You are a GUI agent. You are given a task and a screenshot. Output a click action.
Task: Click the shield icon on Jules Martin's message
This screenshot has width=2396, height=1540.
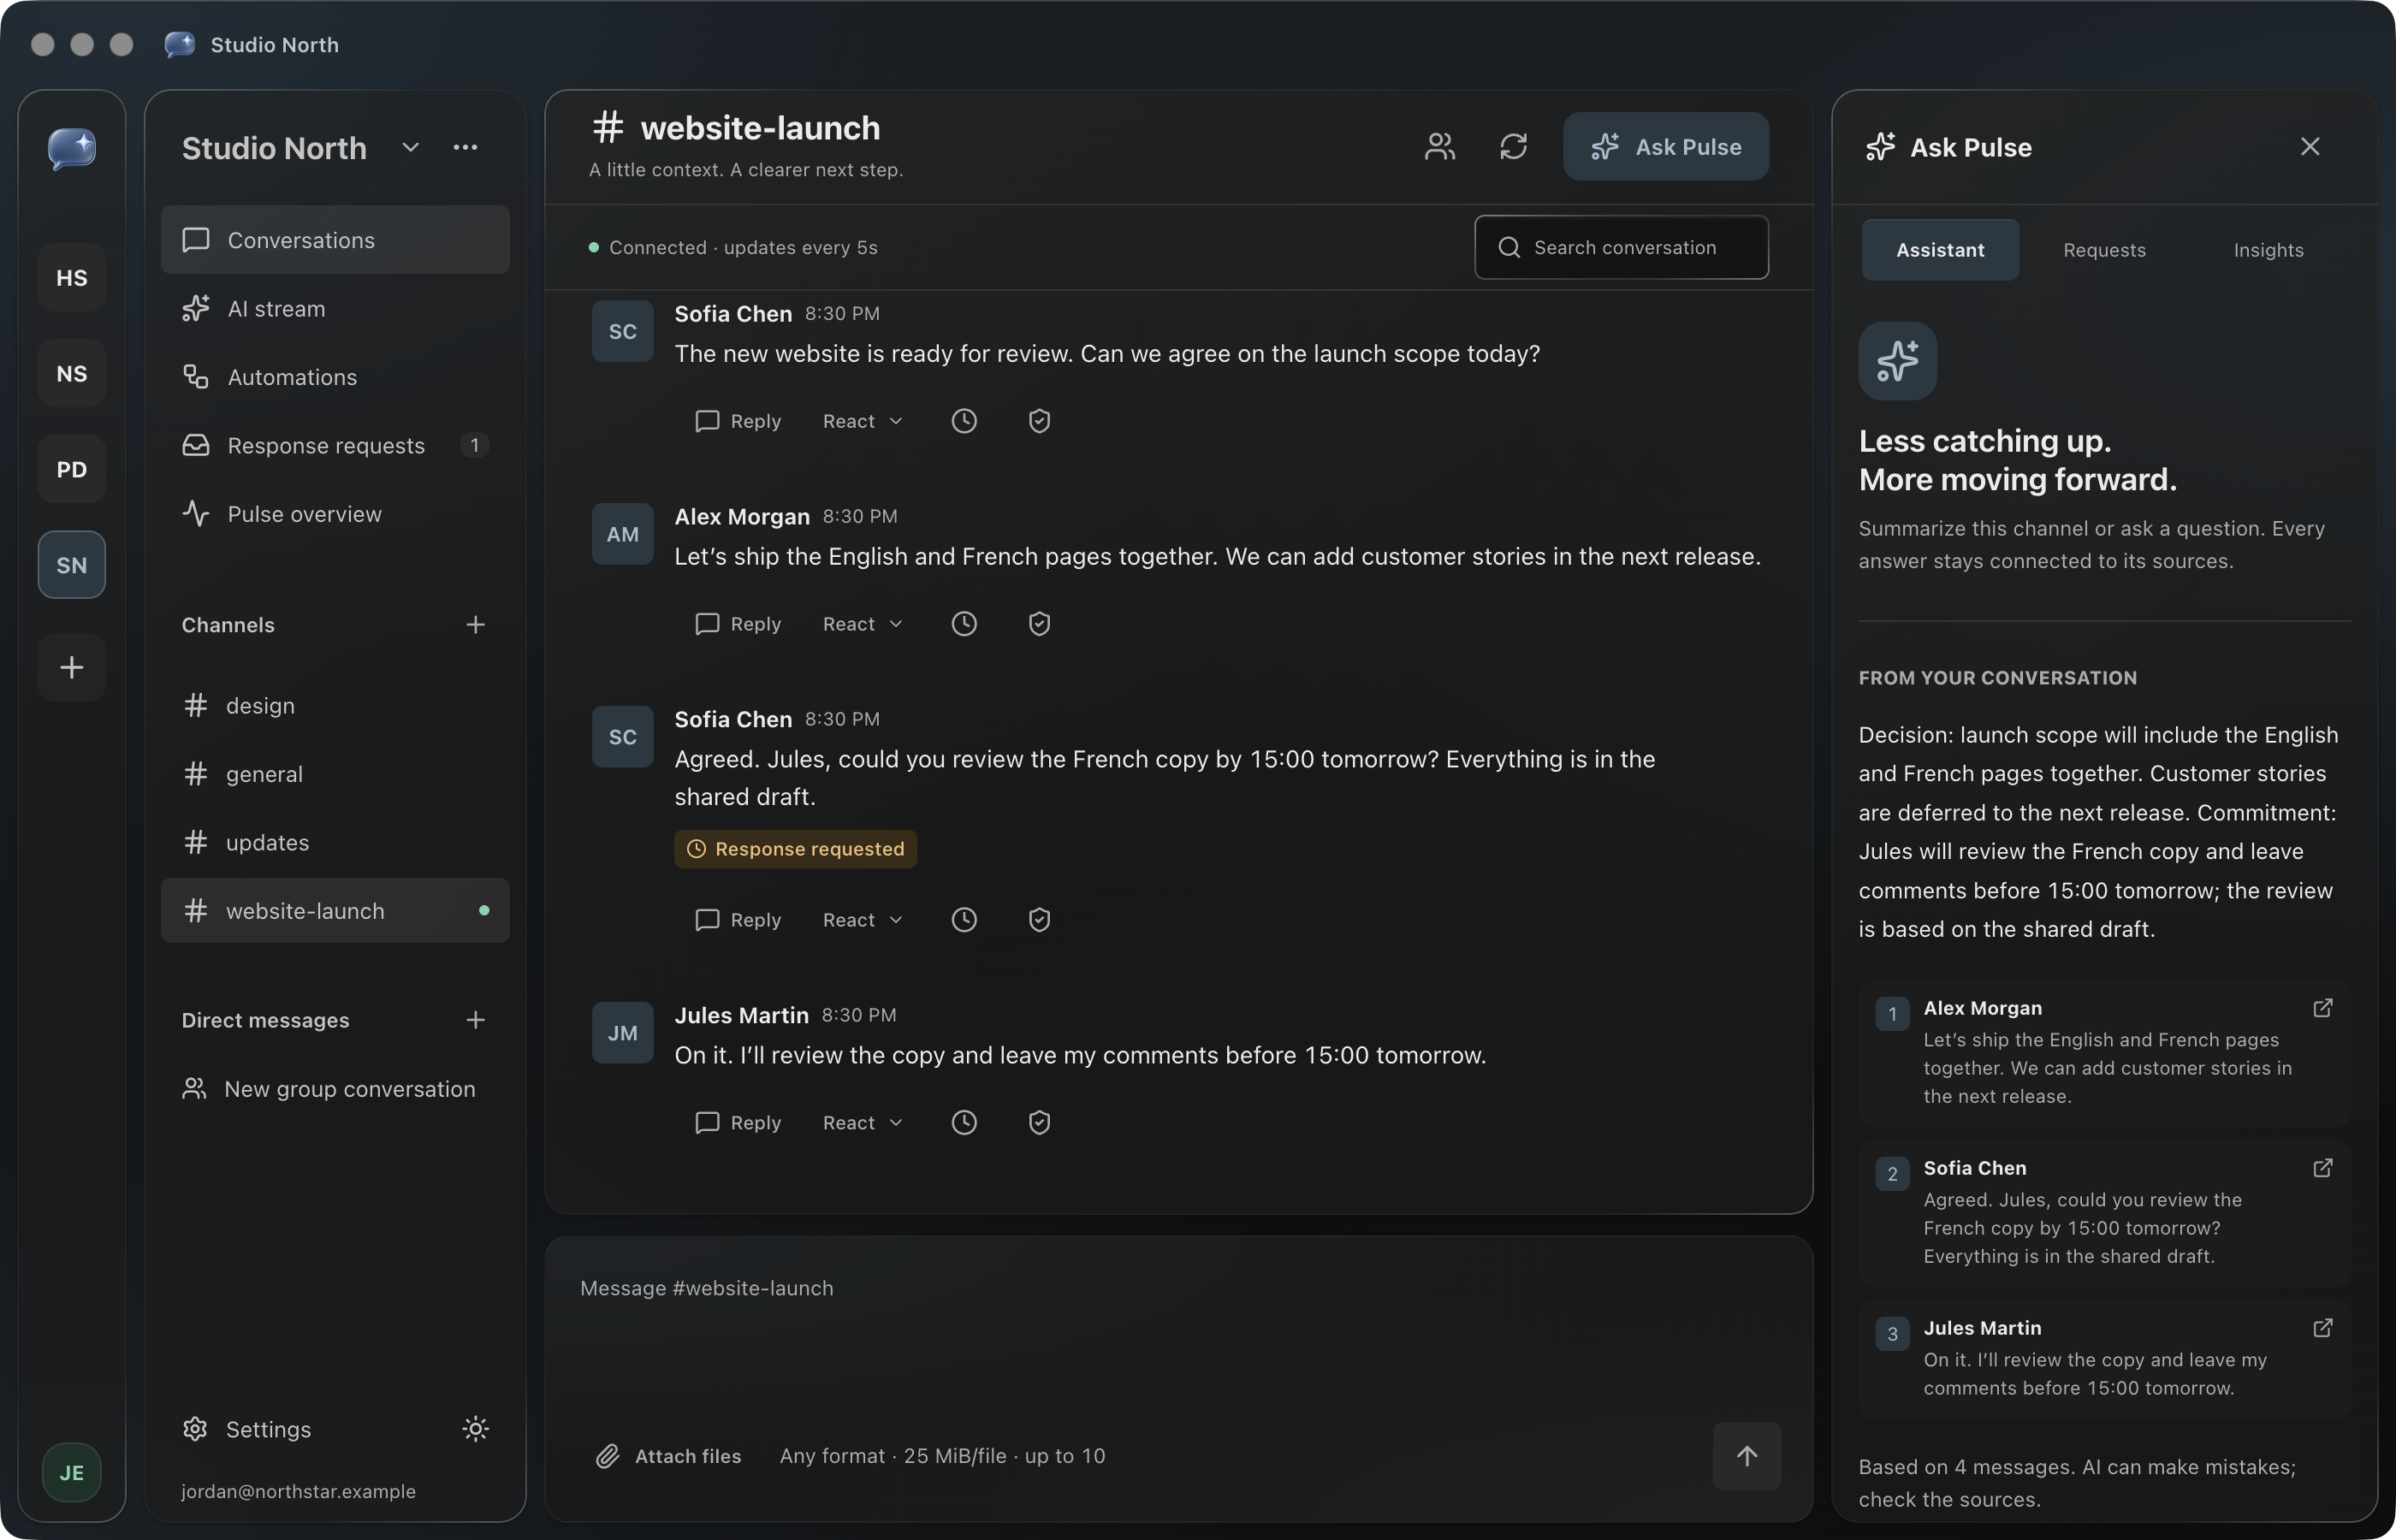point(1039,1123)
